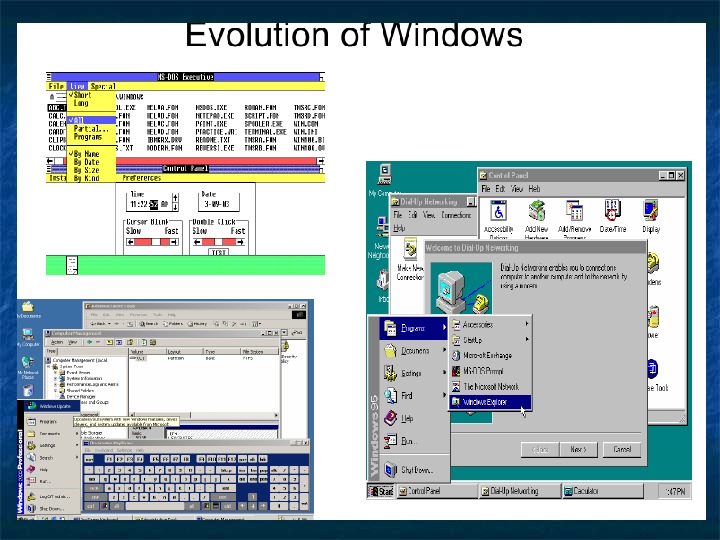
Task: Open Connections menu in Dial-Up Networking window
Action: point(456,215)
